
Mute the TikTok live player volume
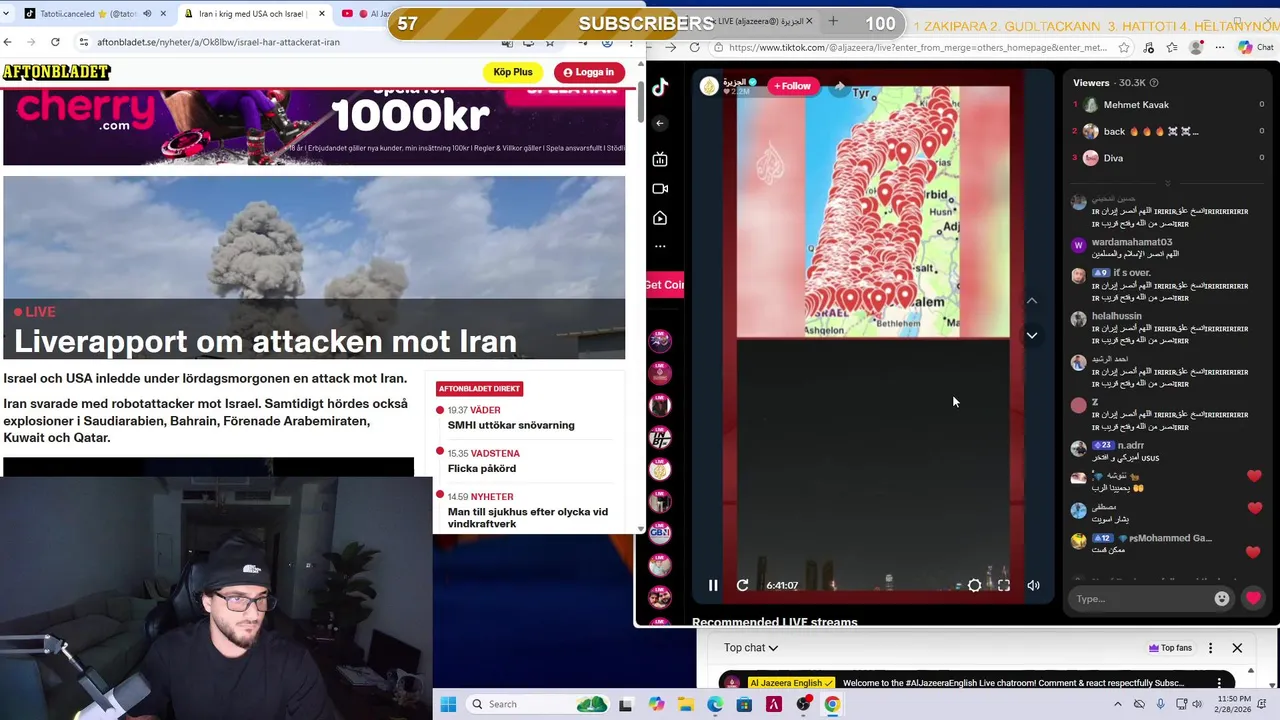pos(1033,586)
